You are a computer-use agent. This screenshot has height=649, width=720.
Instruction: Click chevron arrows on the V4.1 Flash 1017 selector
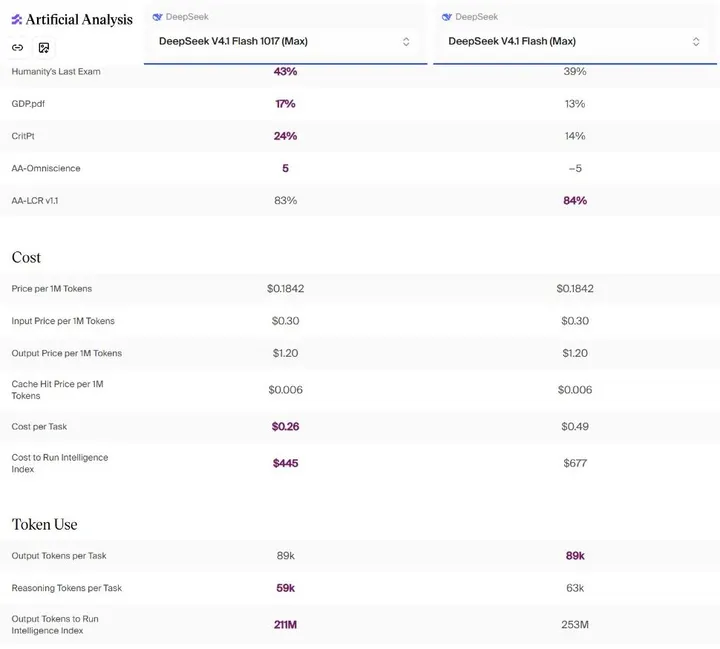coord(406,42)
